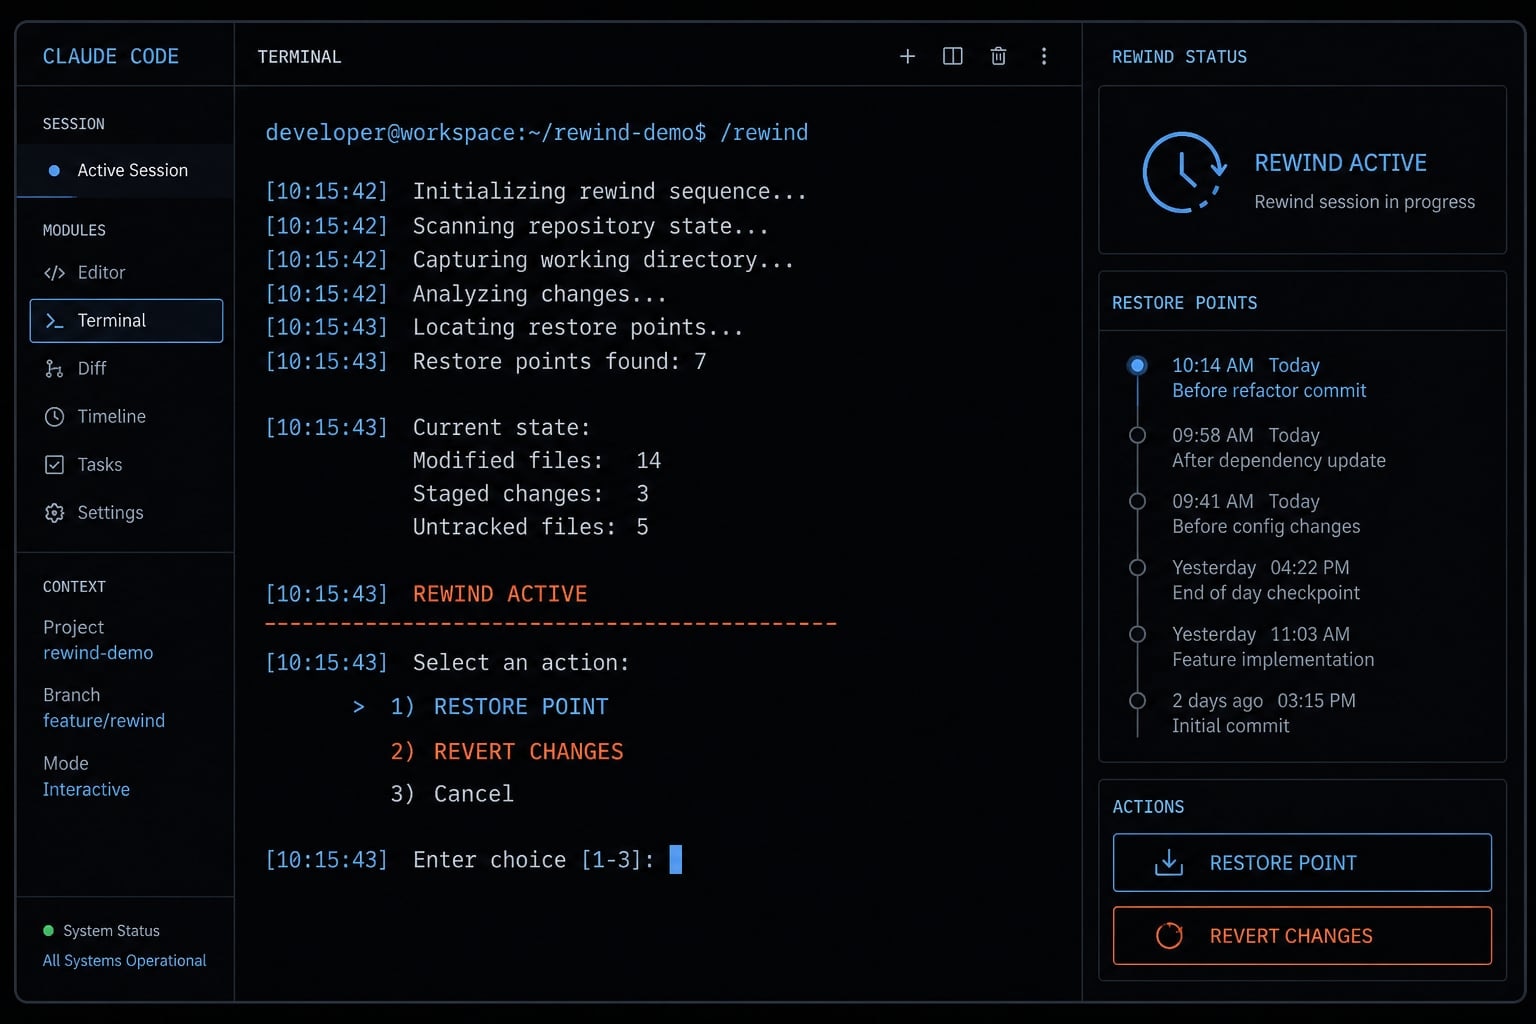The image size is (1536, 1024).
Task: Click the Settings gear icon
Action: point(54,512)
